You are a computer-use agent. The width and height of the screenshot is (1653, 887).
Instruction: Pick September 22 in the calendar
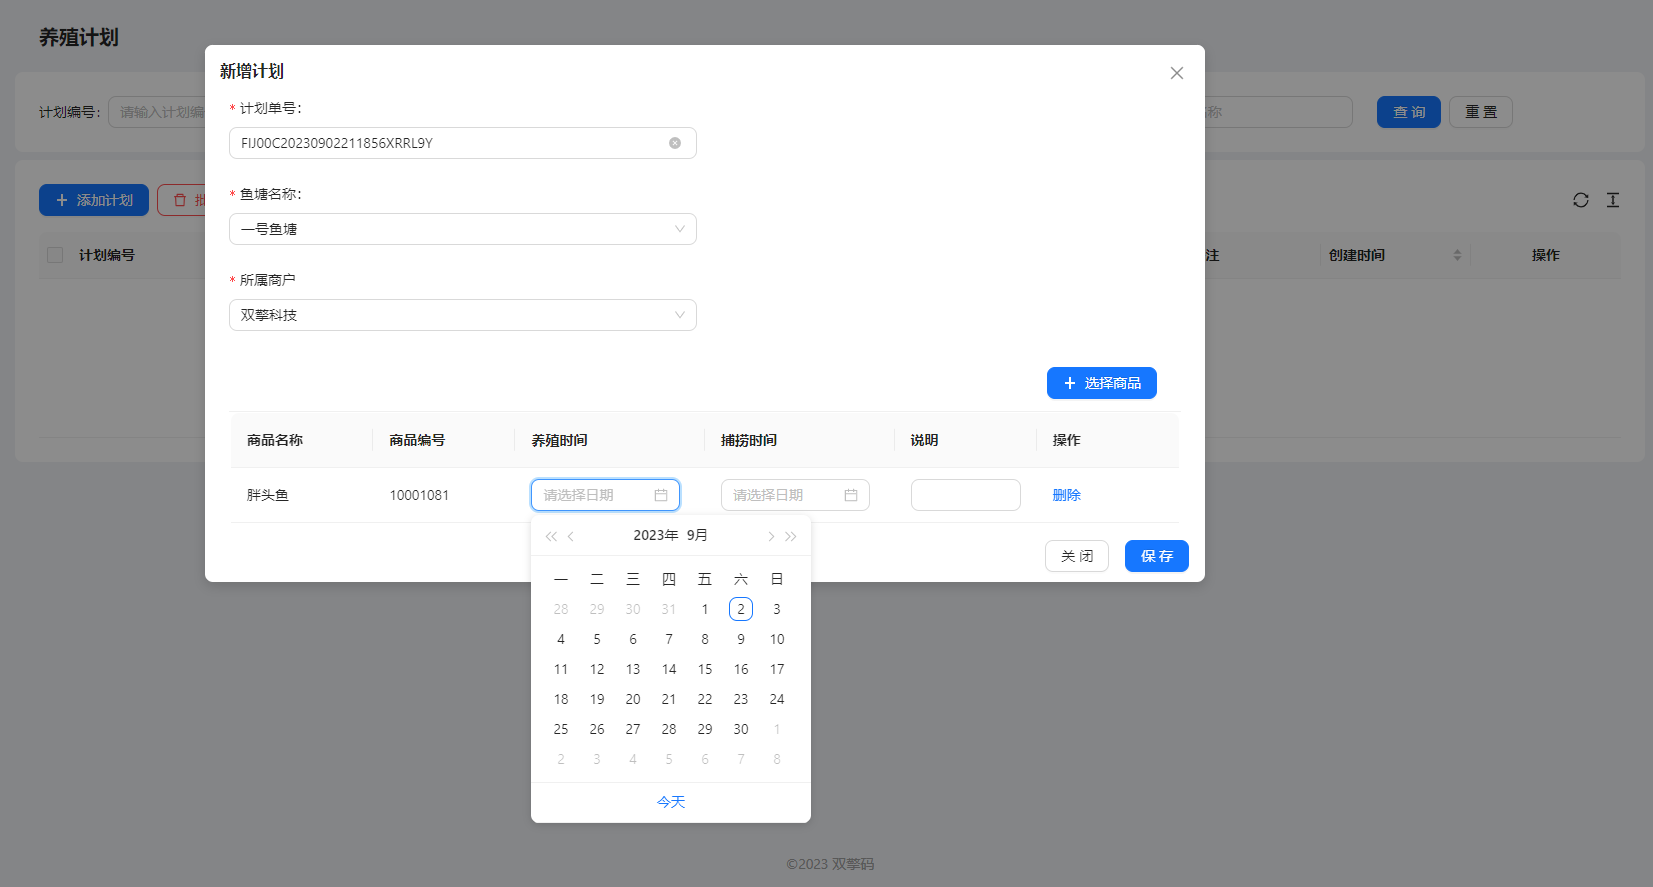[705, 699]
